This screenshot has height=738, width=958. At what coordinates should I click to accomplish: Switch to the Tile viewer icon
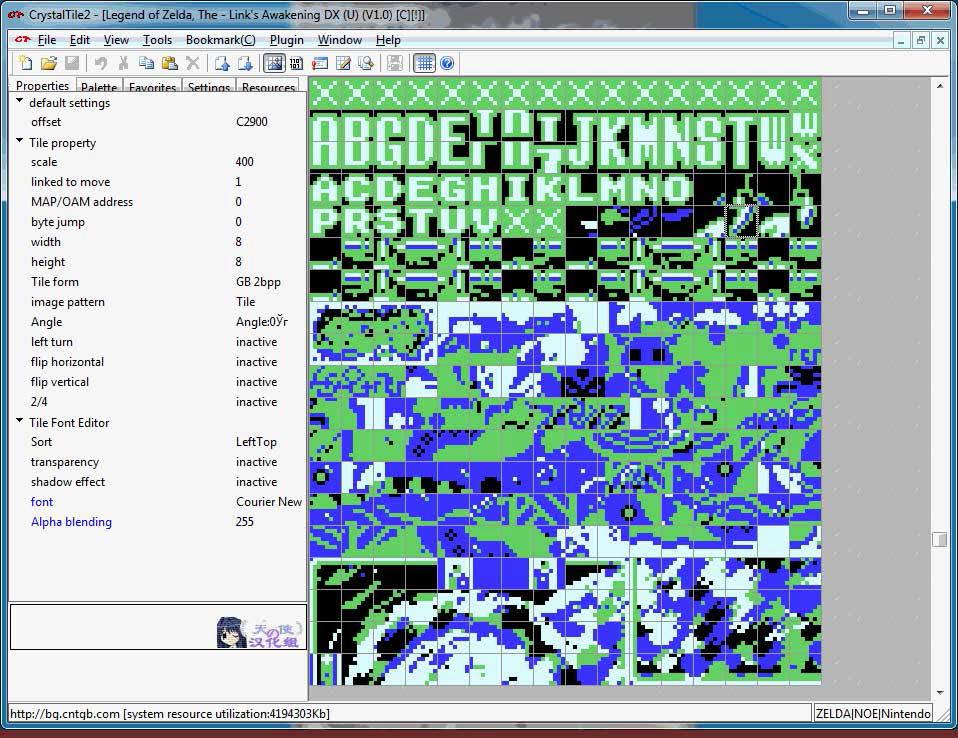point(274,63)
